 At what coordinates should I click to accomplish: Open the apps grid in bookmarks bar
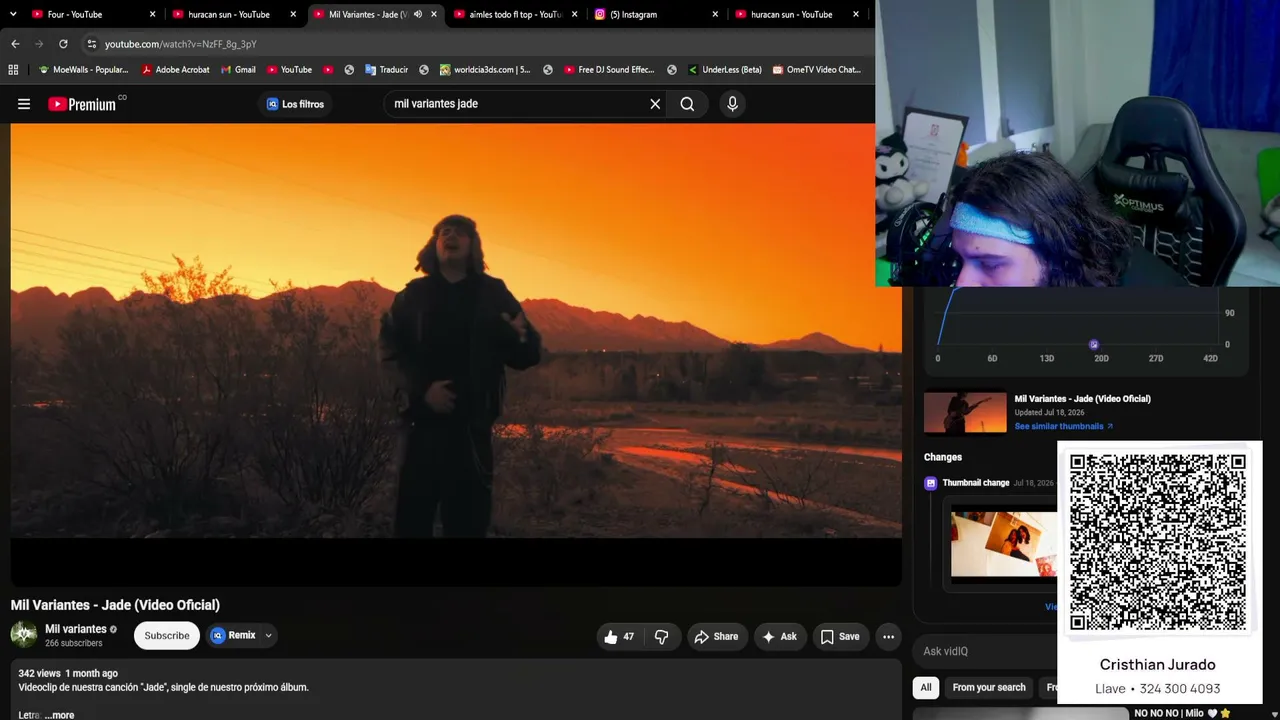pos(13,70)
